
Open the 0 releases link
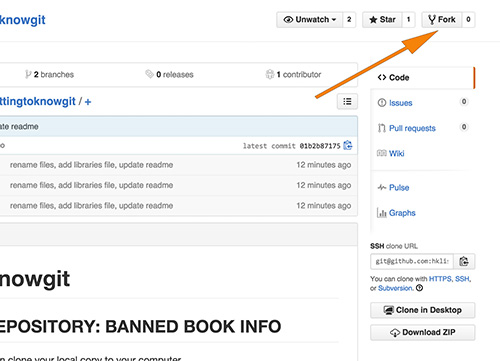point(169,74)
